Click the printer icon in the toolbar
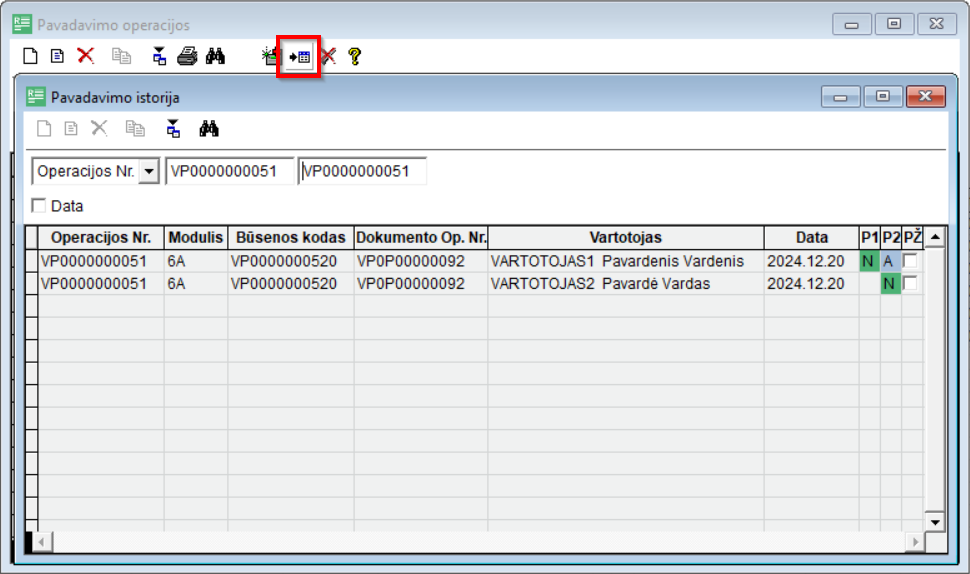The width and height of the screenshot is (970, 574). pos(187,56)
